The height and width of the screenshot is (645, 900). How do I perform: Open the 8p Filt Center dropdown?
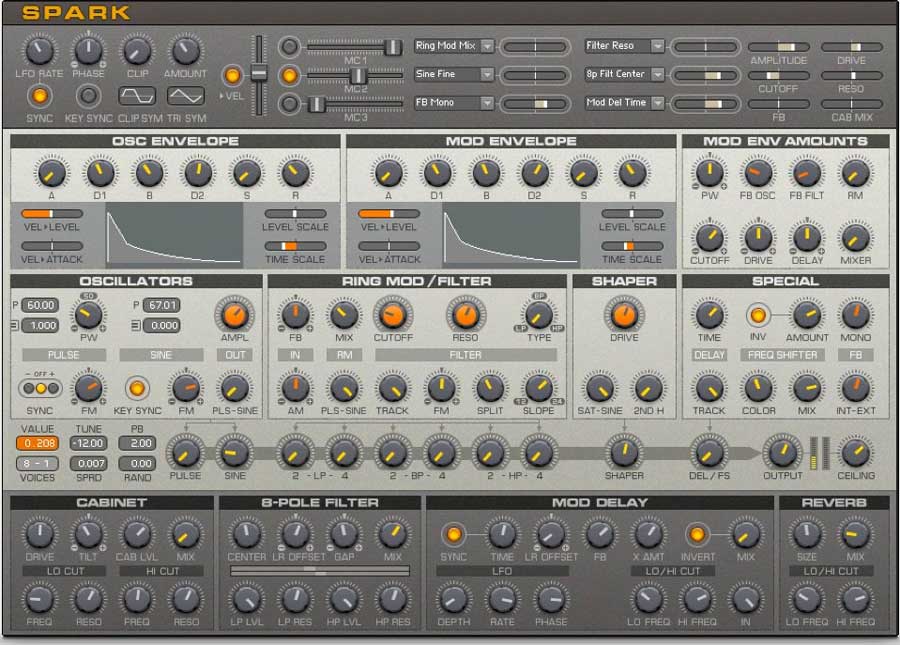pyautogui.click(x=624, y=74)
